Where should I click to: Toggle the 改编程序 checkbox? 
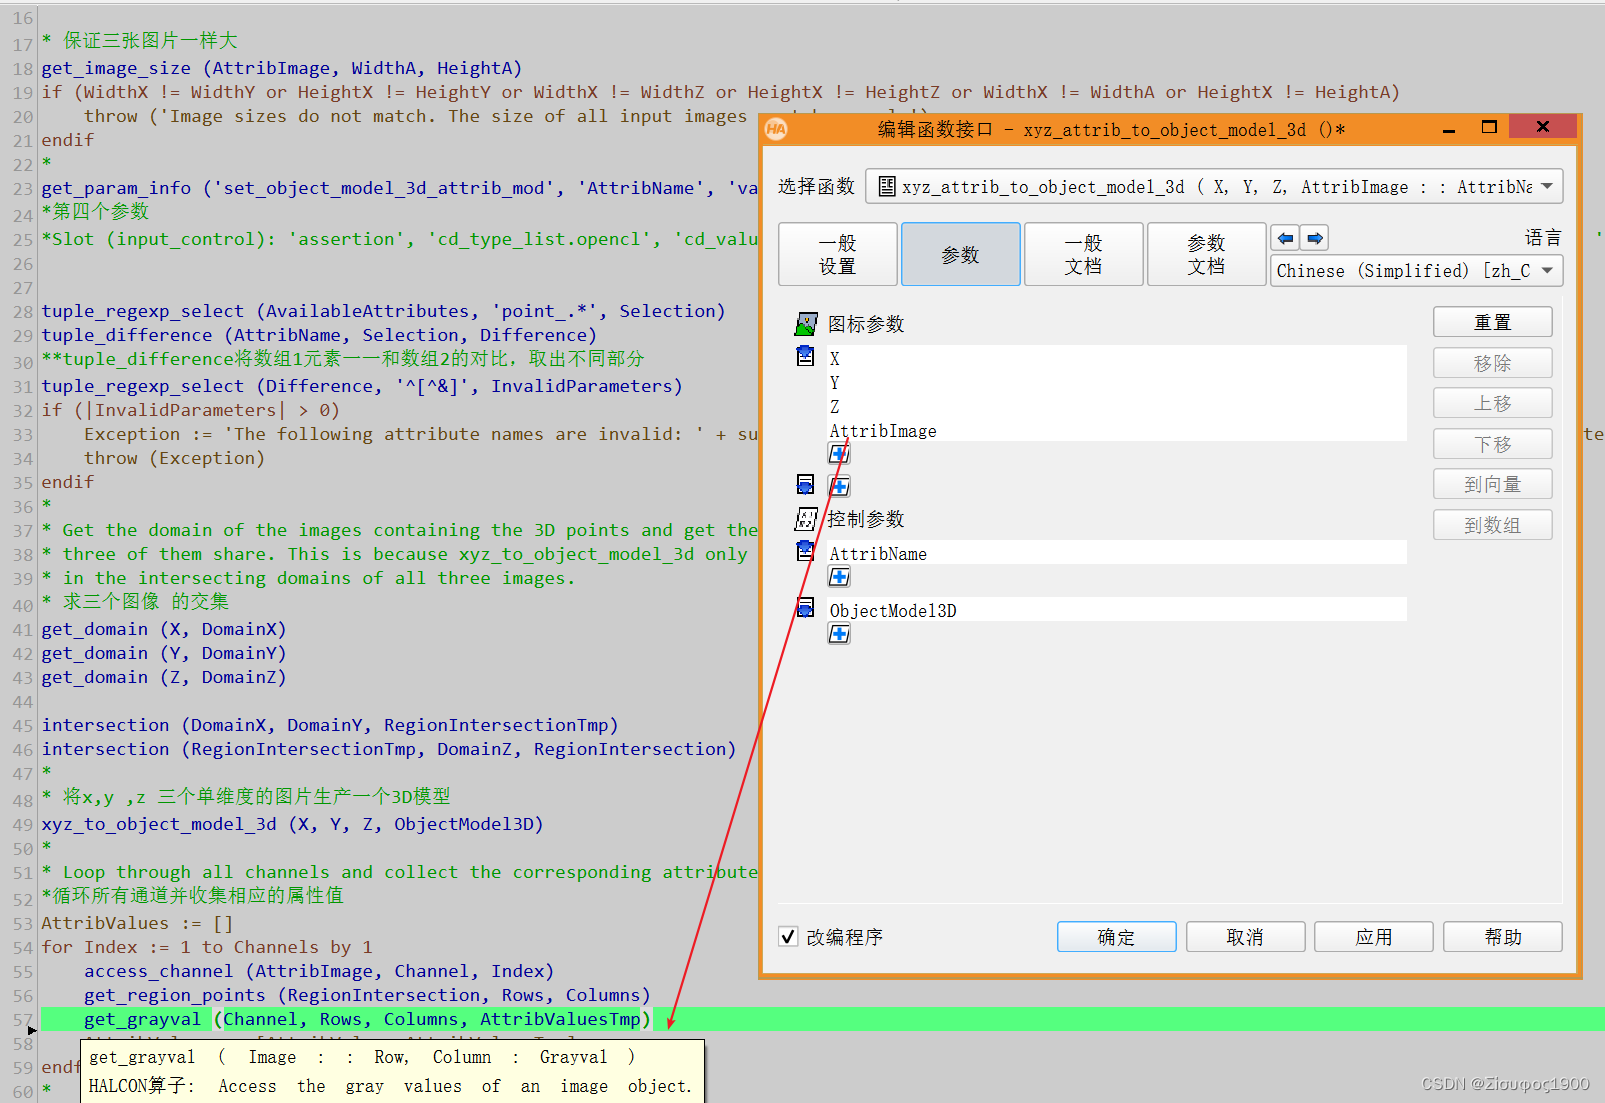(788, 937)
